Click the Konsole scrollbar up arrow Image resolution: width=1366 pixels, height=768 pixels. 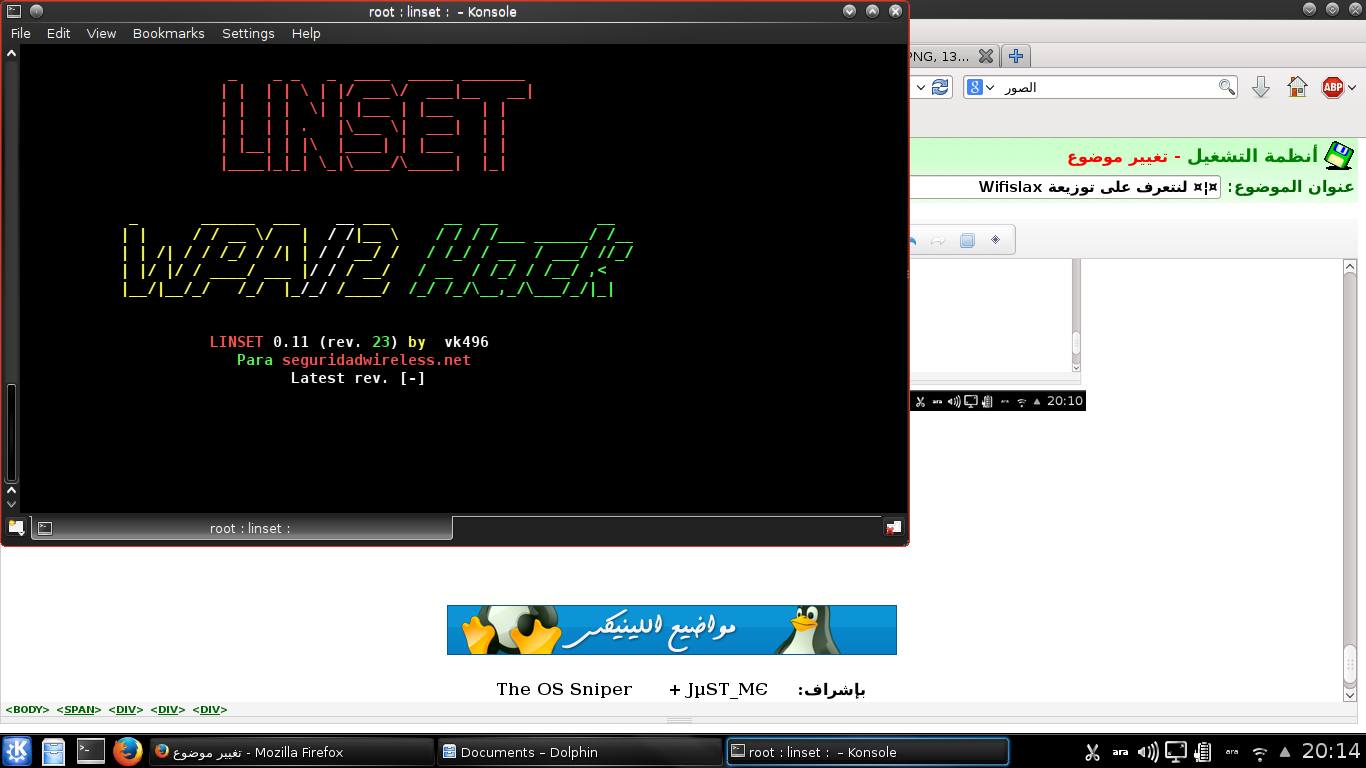click(12, 53)
